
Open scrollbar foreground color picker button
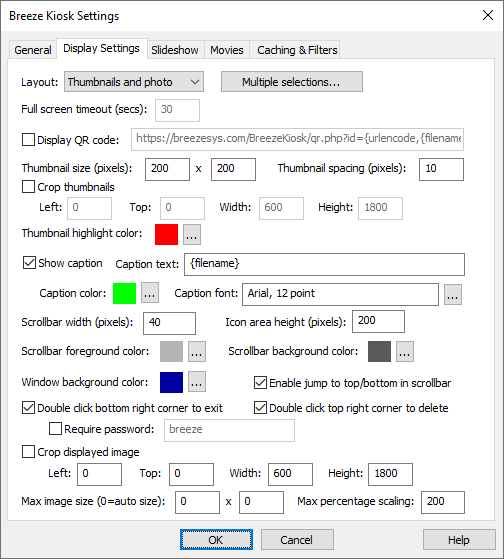click(197, 352)
